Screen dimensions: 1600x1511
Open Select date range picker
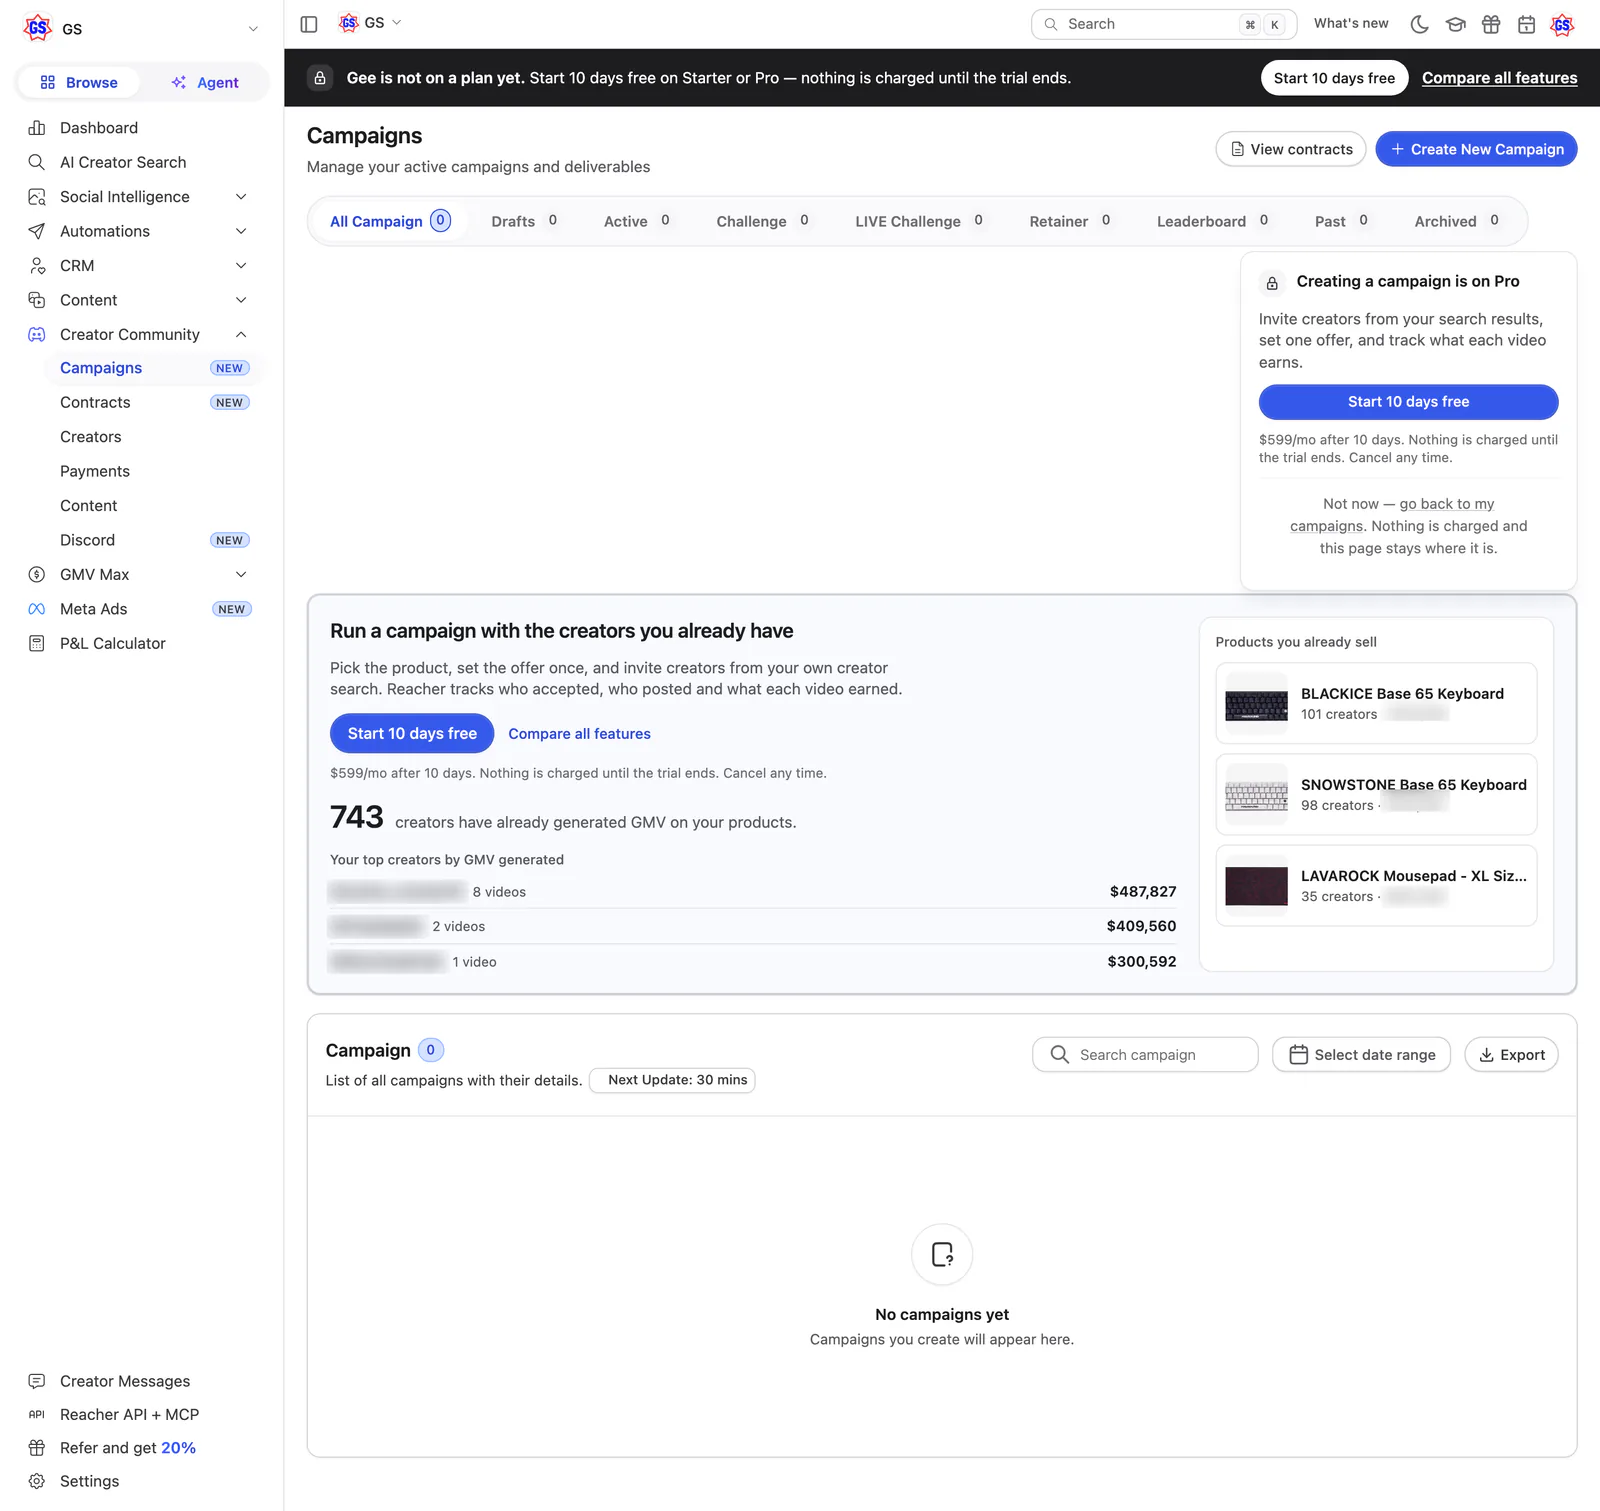tap(1361, 1055)
